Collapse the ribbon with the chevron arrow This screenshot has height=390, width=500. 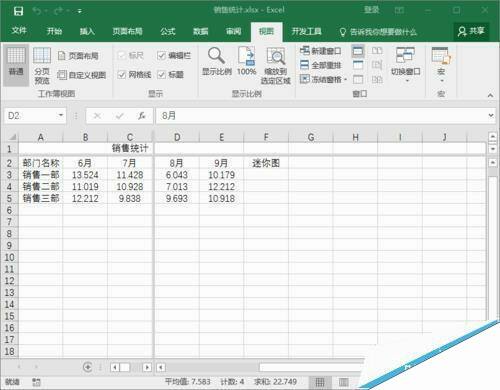coord(490,95)
